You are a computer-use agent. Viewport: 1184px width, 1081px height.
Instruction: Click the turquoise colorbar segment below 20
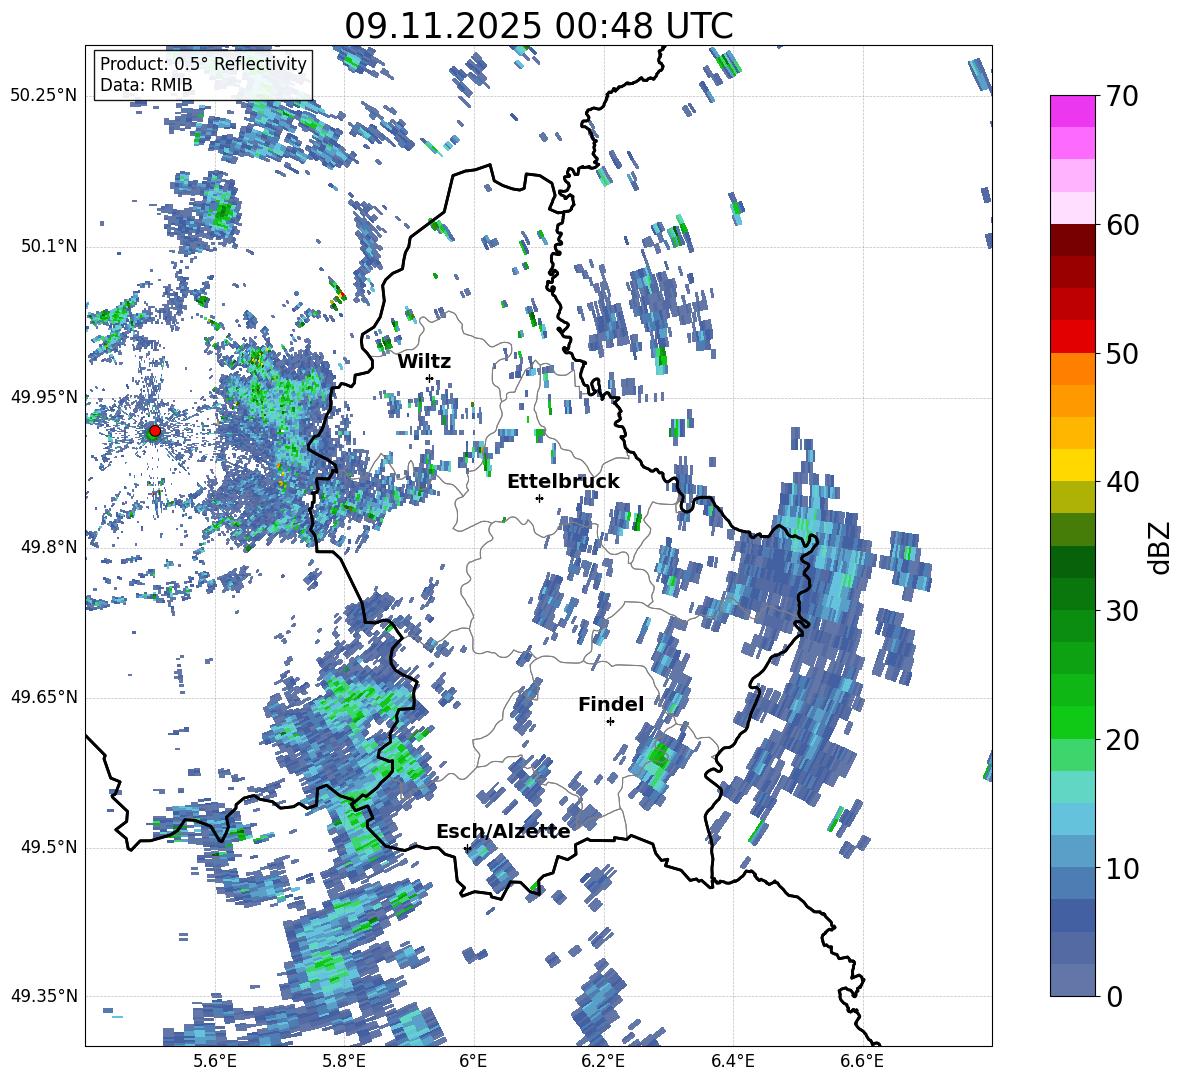tap(1072, 787)
